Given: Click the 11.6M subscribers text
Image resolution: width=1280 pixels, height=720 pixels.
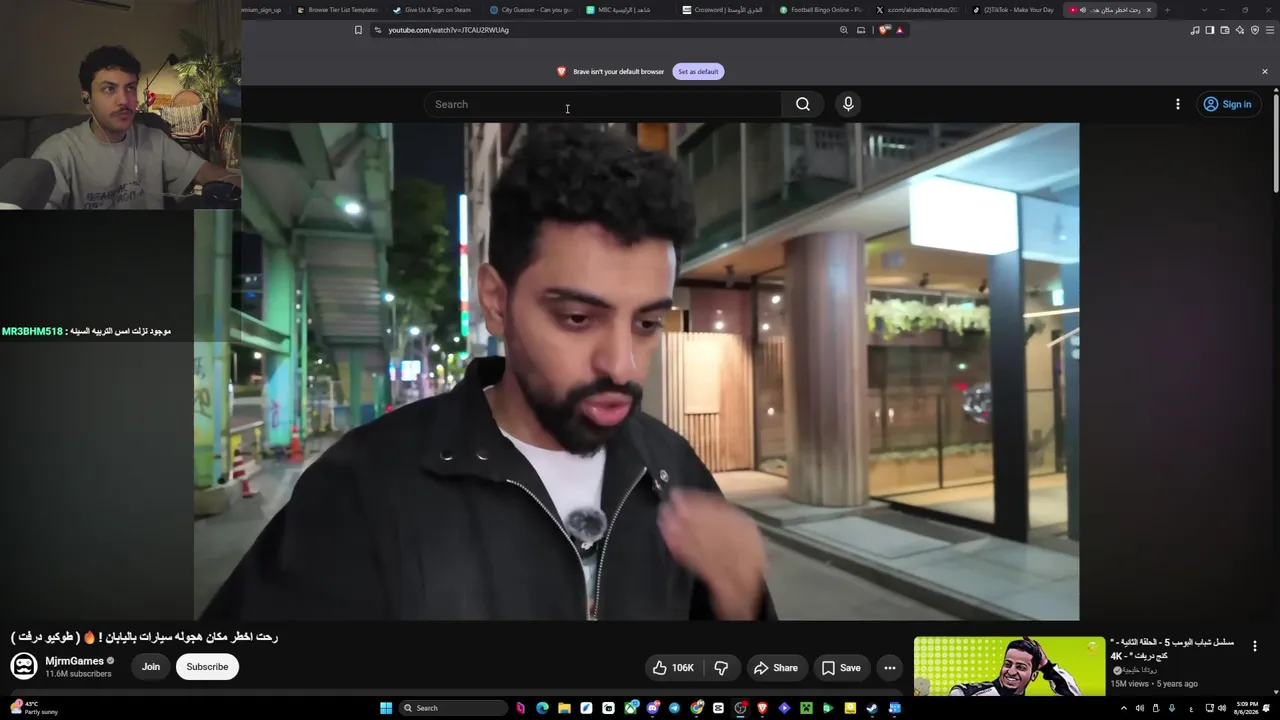Looking at the screenshot, I should click(78, 674).
